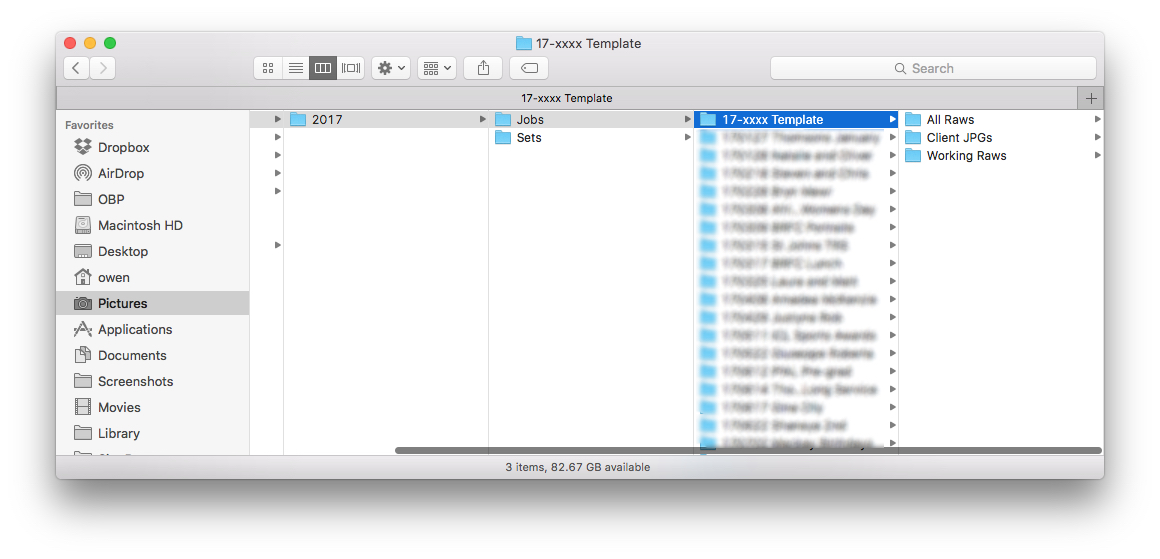1160x559 pixels.
Task: Open Dropbox in the sidebar
Action: pyautogui.click(x=123, y=147)
